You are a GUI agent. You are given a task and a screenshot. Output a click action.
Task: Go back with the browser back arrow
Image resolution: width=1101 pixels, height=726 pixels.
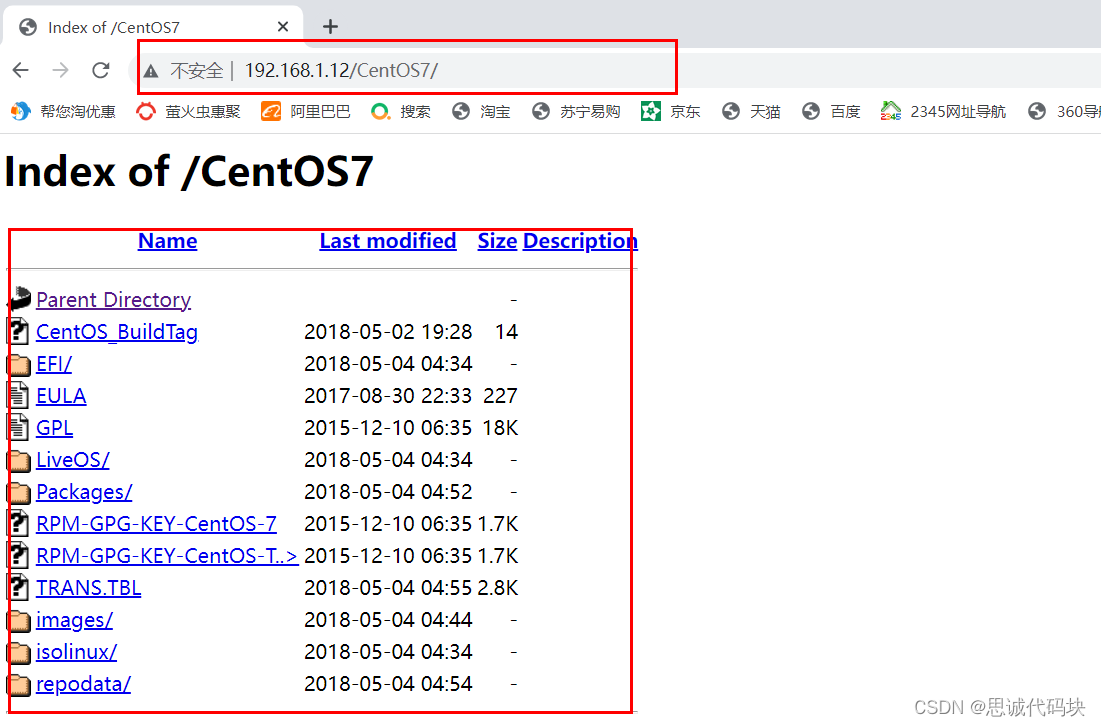pos(21,70)
